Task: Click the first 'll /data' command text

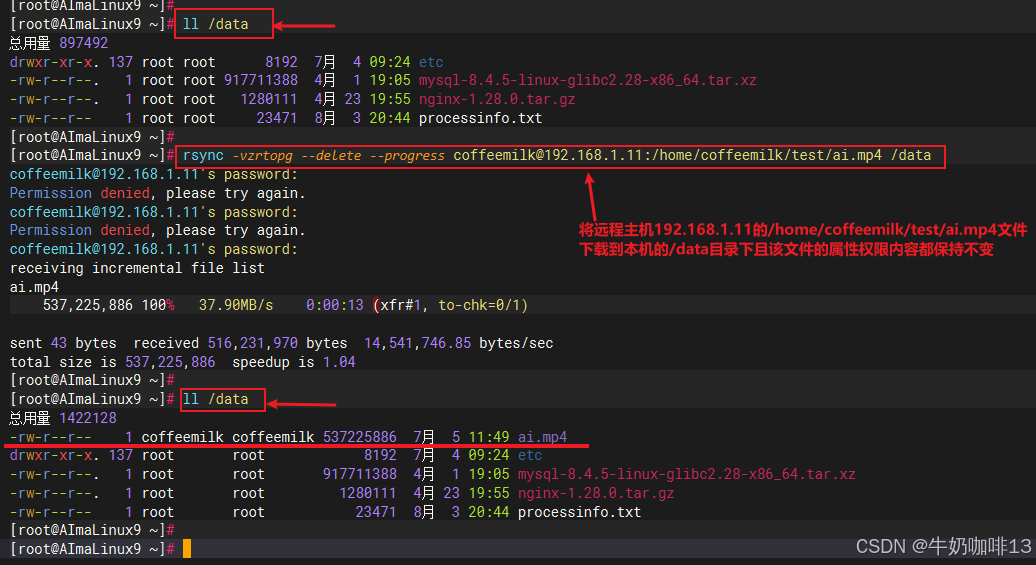Action: [215, 24]
